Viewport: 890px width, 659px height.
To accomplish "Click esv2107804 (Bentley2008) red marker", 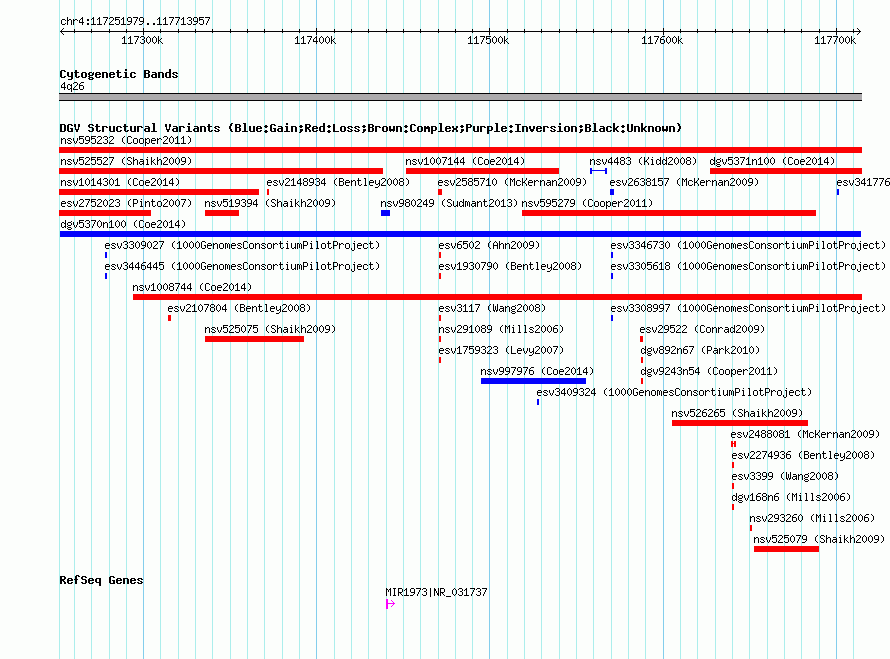I will point(169,318).
